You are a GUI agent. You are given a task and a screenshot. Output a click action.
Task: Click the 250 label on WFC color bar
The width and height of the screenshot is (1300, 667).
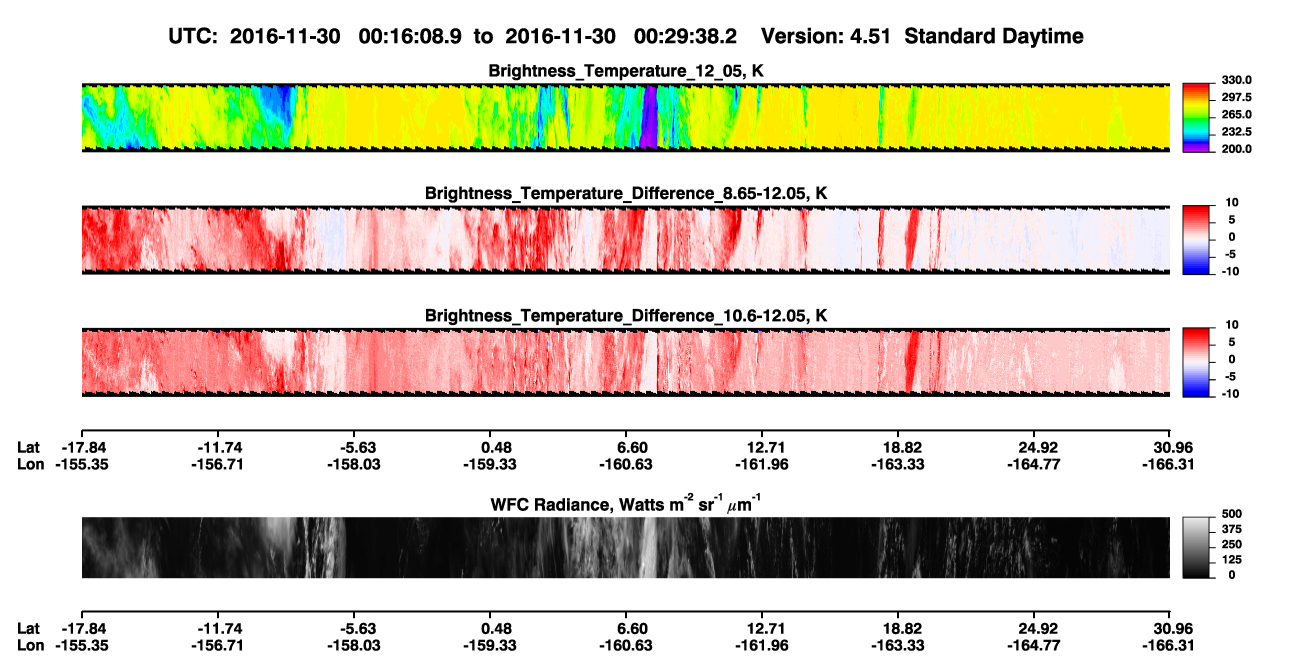pos(1230,544)
